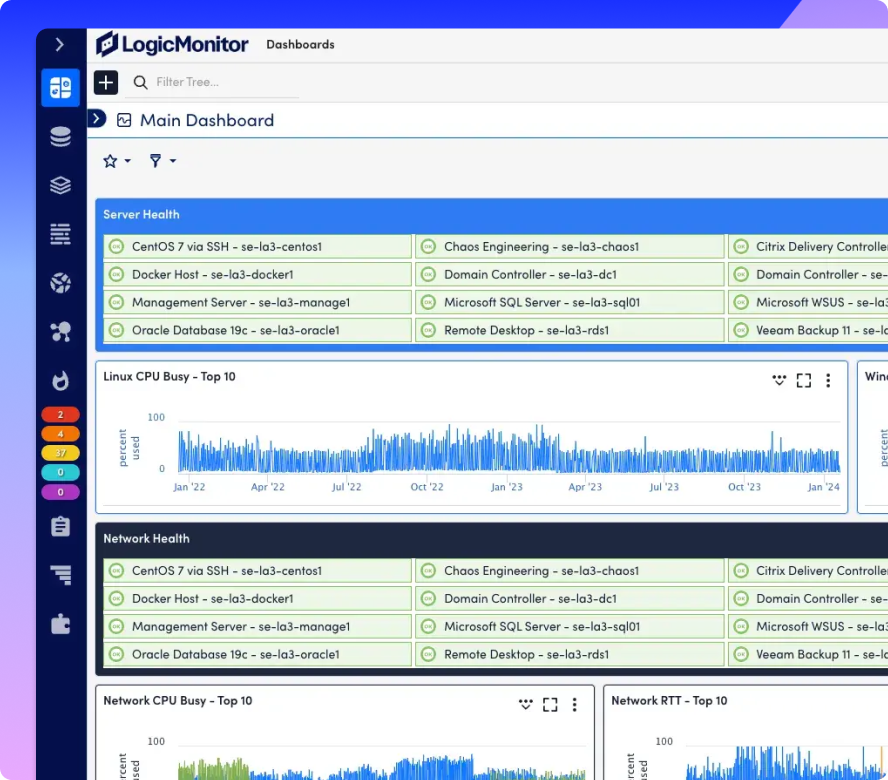This screenshot has width=888, height=780.
Task: Select Microsoft SQL Server in Server Health
Action: pos(570,302)
